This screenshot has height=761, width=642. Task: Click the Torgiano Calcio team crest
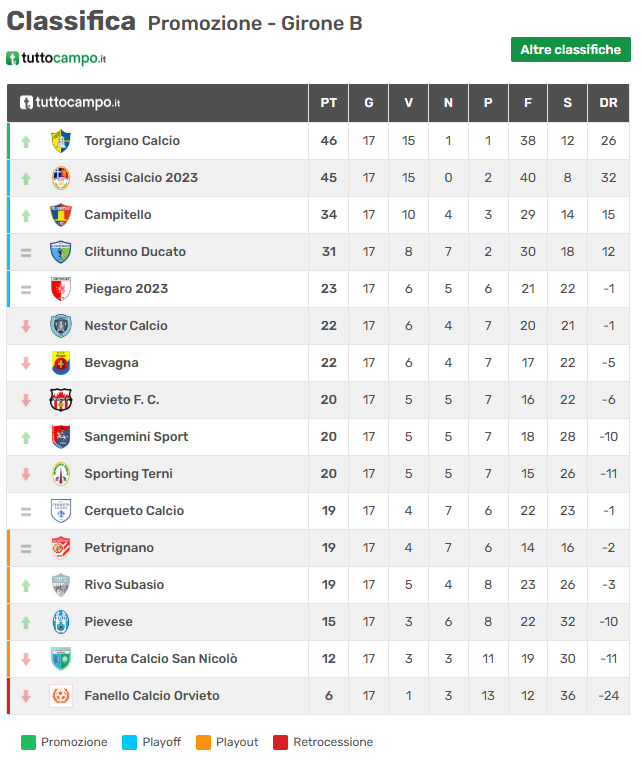point(61,141)
